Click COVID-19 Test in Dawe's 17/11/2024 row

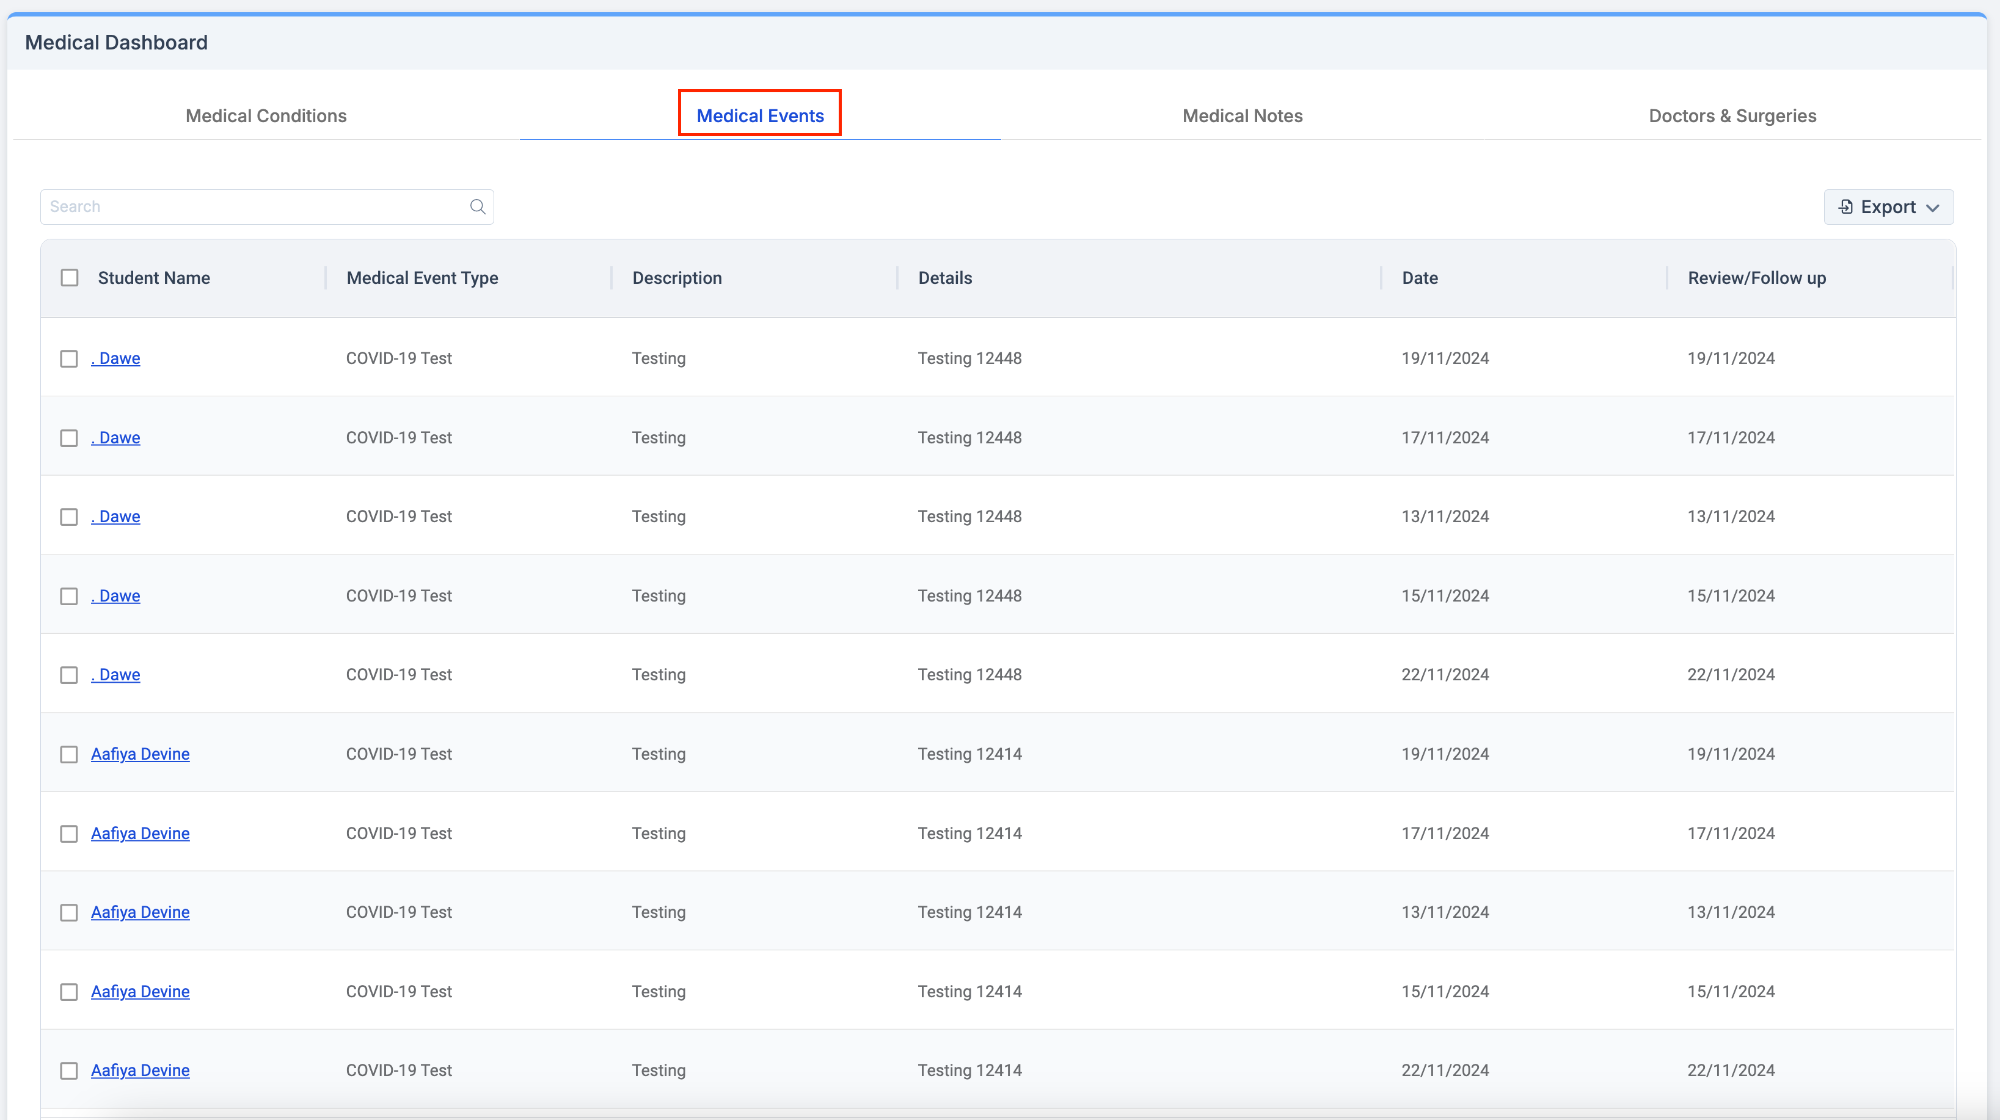pyautogui.click(x=399, y=437)
